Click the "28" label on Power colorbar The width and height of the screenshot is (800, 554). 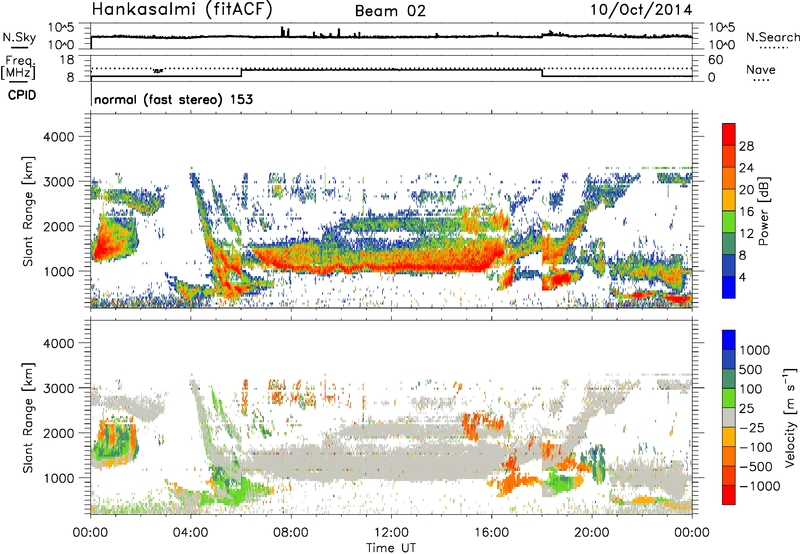(746, 146)
